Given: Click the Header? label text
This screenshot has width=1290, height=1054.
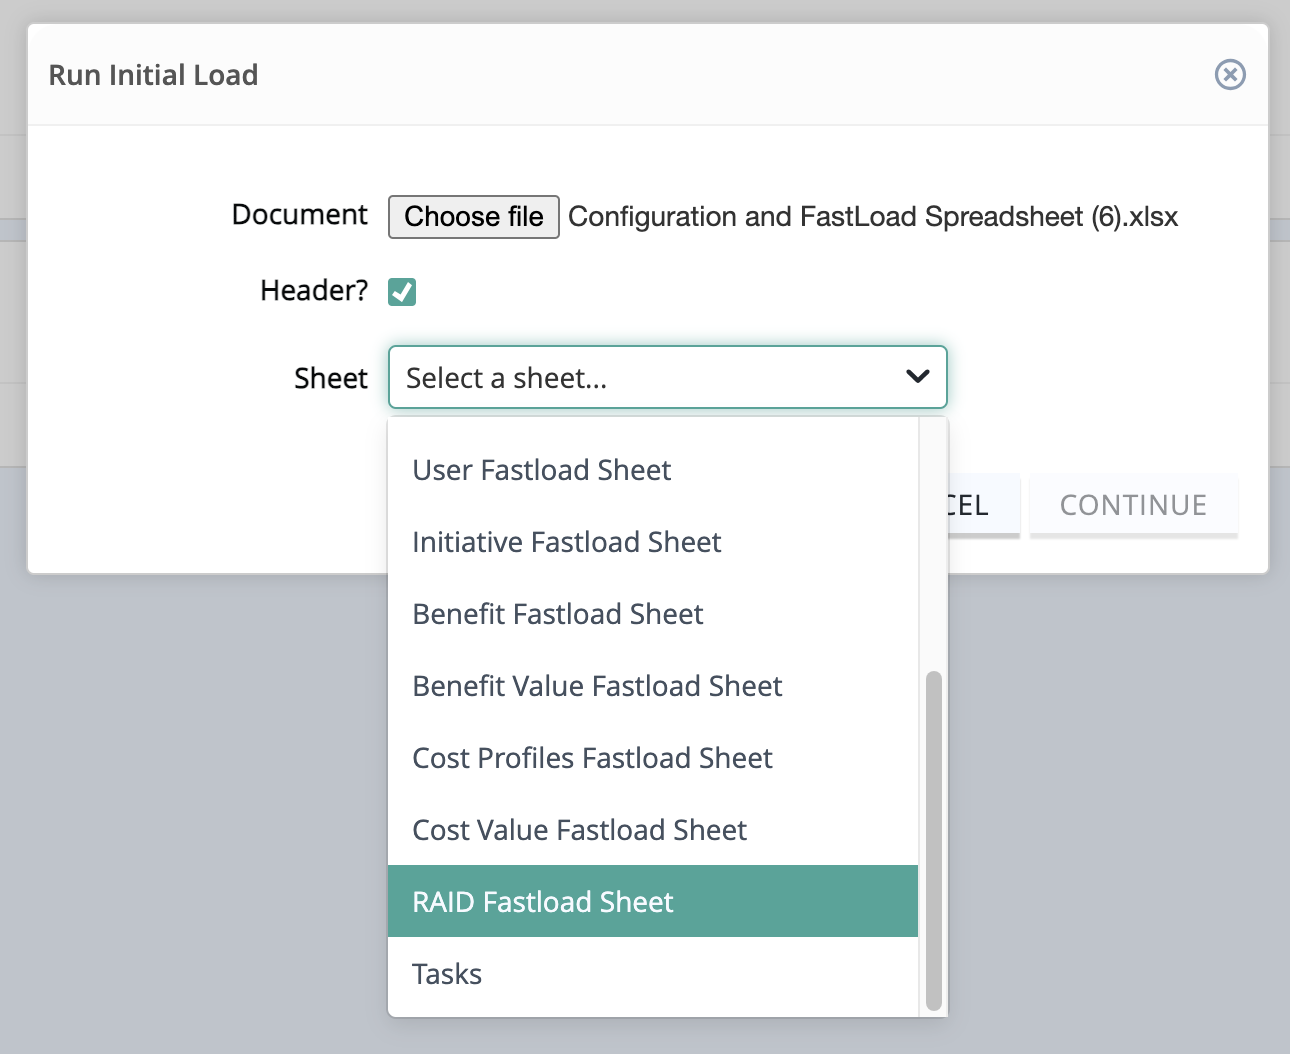Looking at the screenshot, I should (x=314, y=291).
